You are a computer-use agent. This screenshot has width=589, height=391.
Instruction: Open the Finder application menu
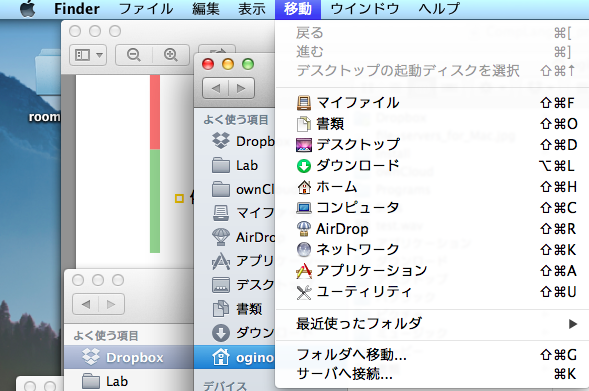[x=77, y=9]
